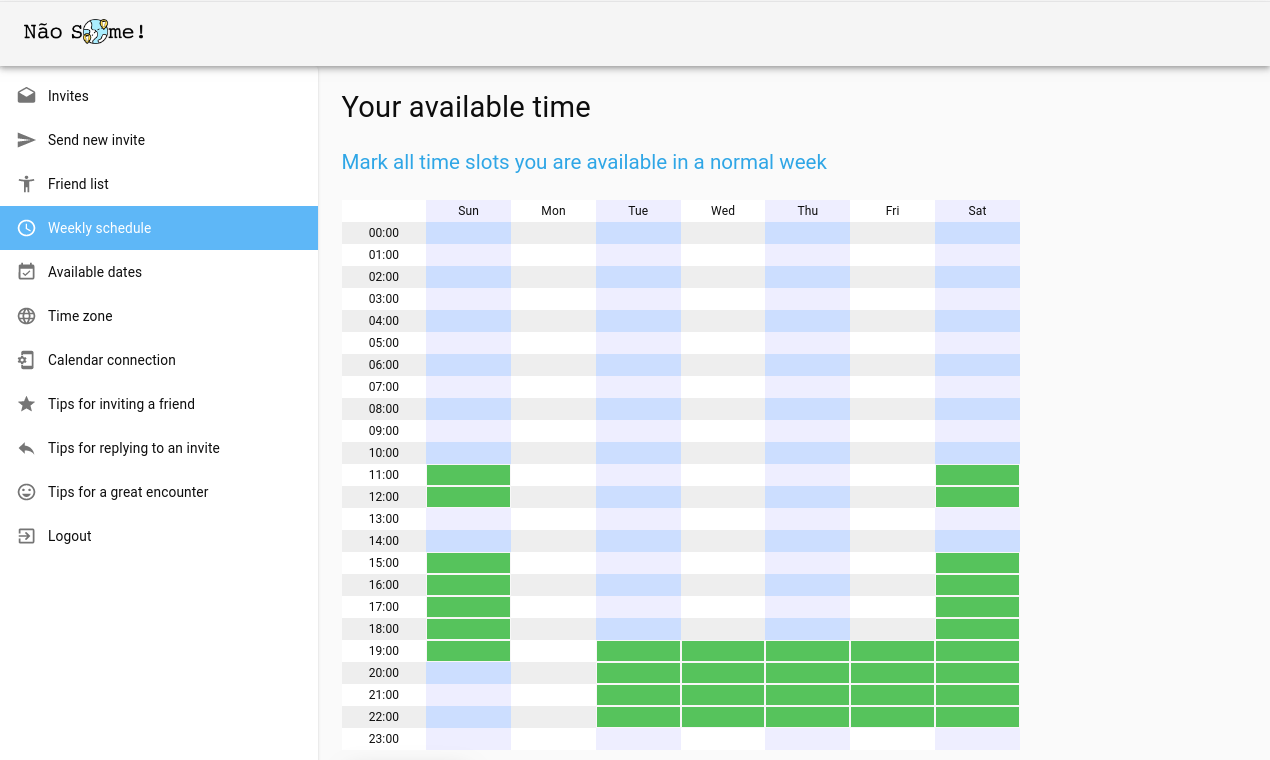Toggle Sunday 15:00 available slot

pyautogui.click(x=468, y=563)
